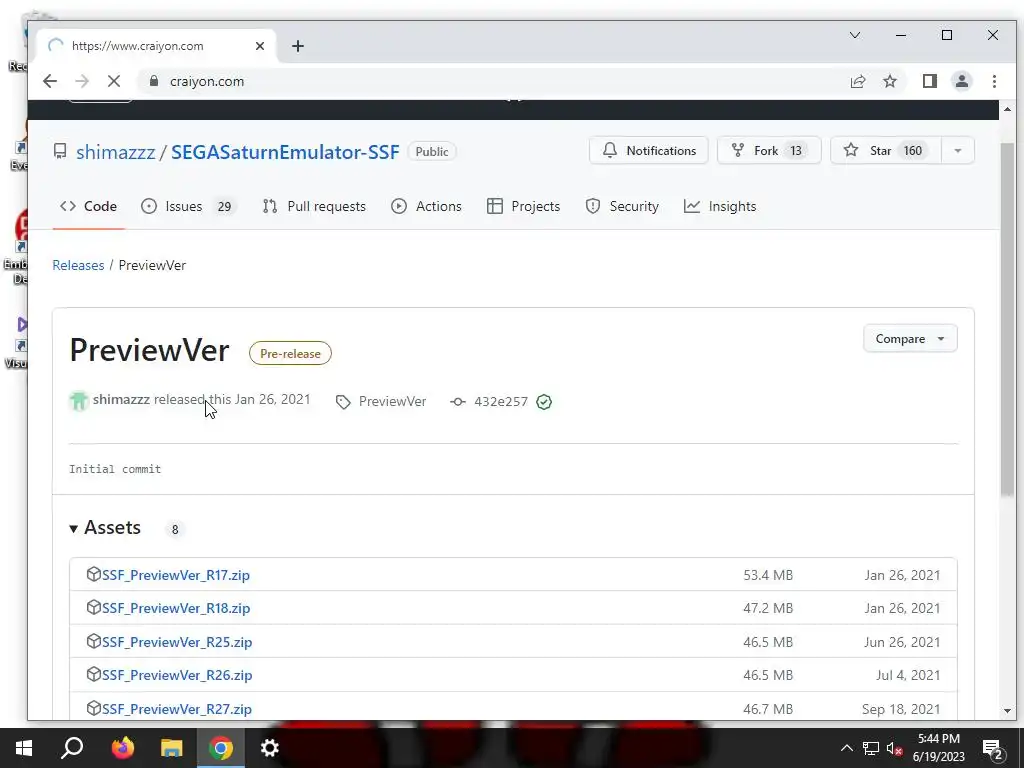Download SSF_PreviewVer_R25.zip

(177, 642)
